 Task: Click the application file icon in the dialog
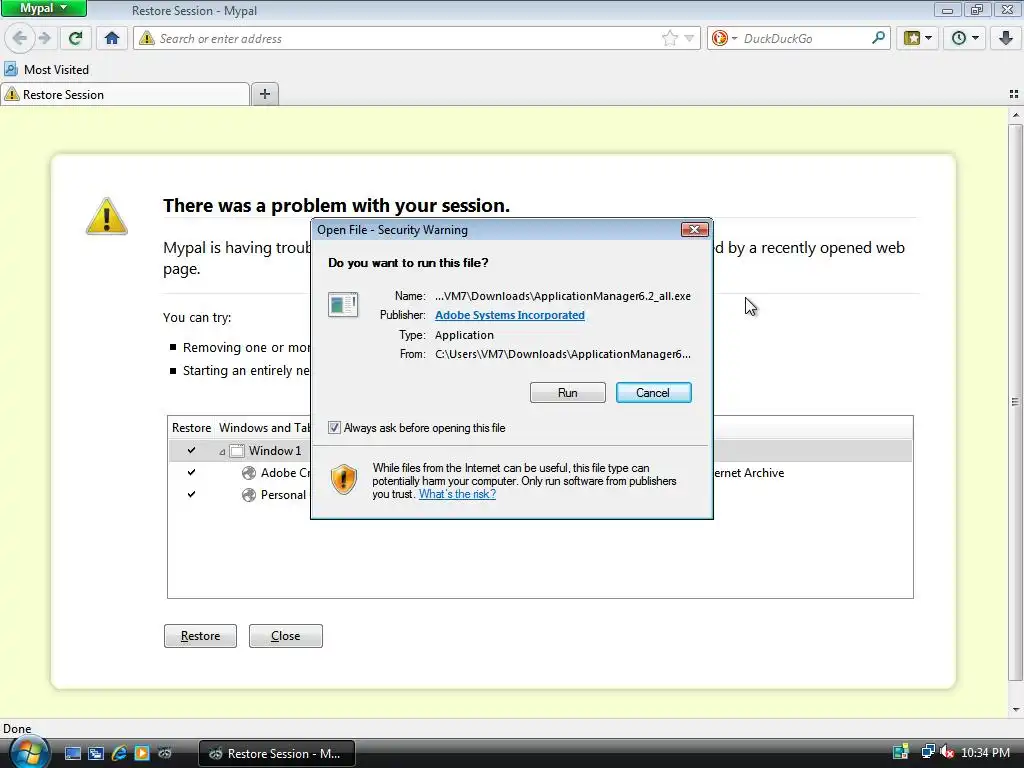(343, 305)
